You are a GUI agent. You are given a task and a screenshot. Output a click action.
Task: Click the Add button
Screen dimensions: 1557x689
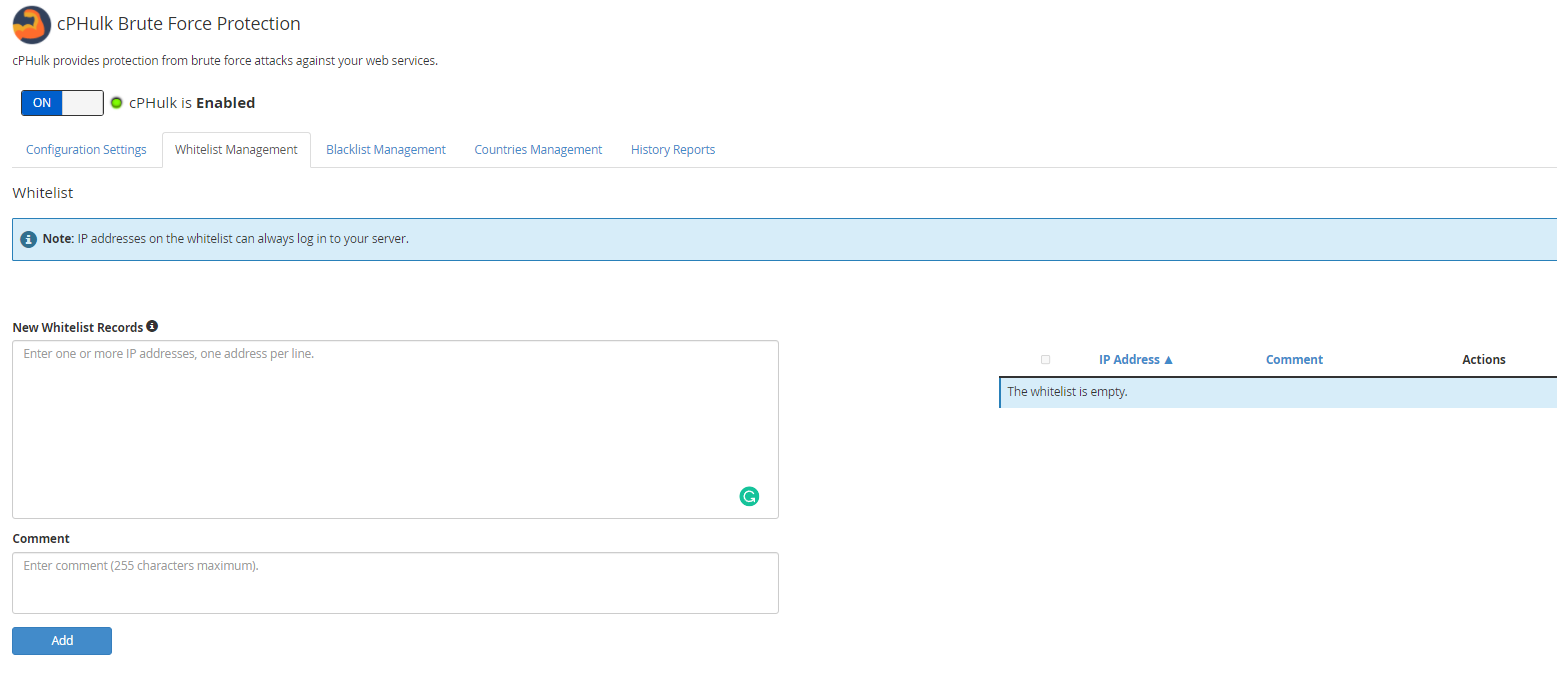point(62,641)
